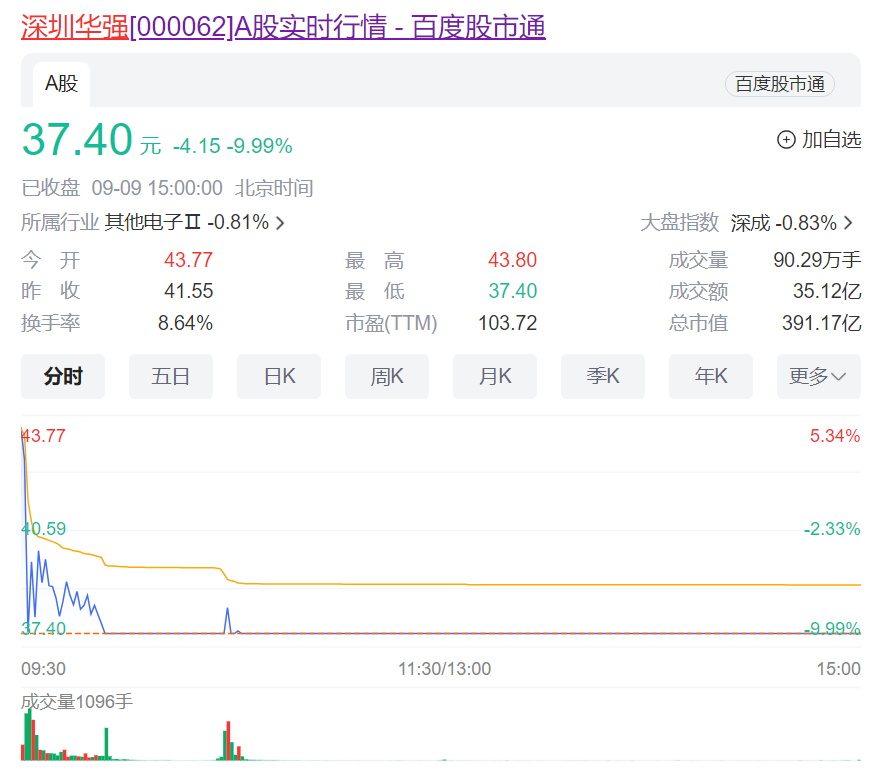
Task: Click the chart axis label 5.34%
Action: [x=835, y=436]
